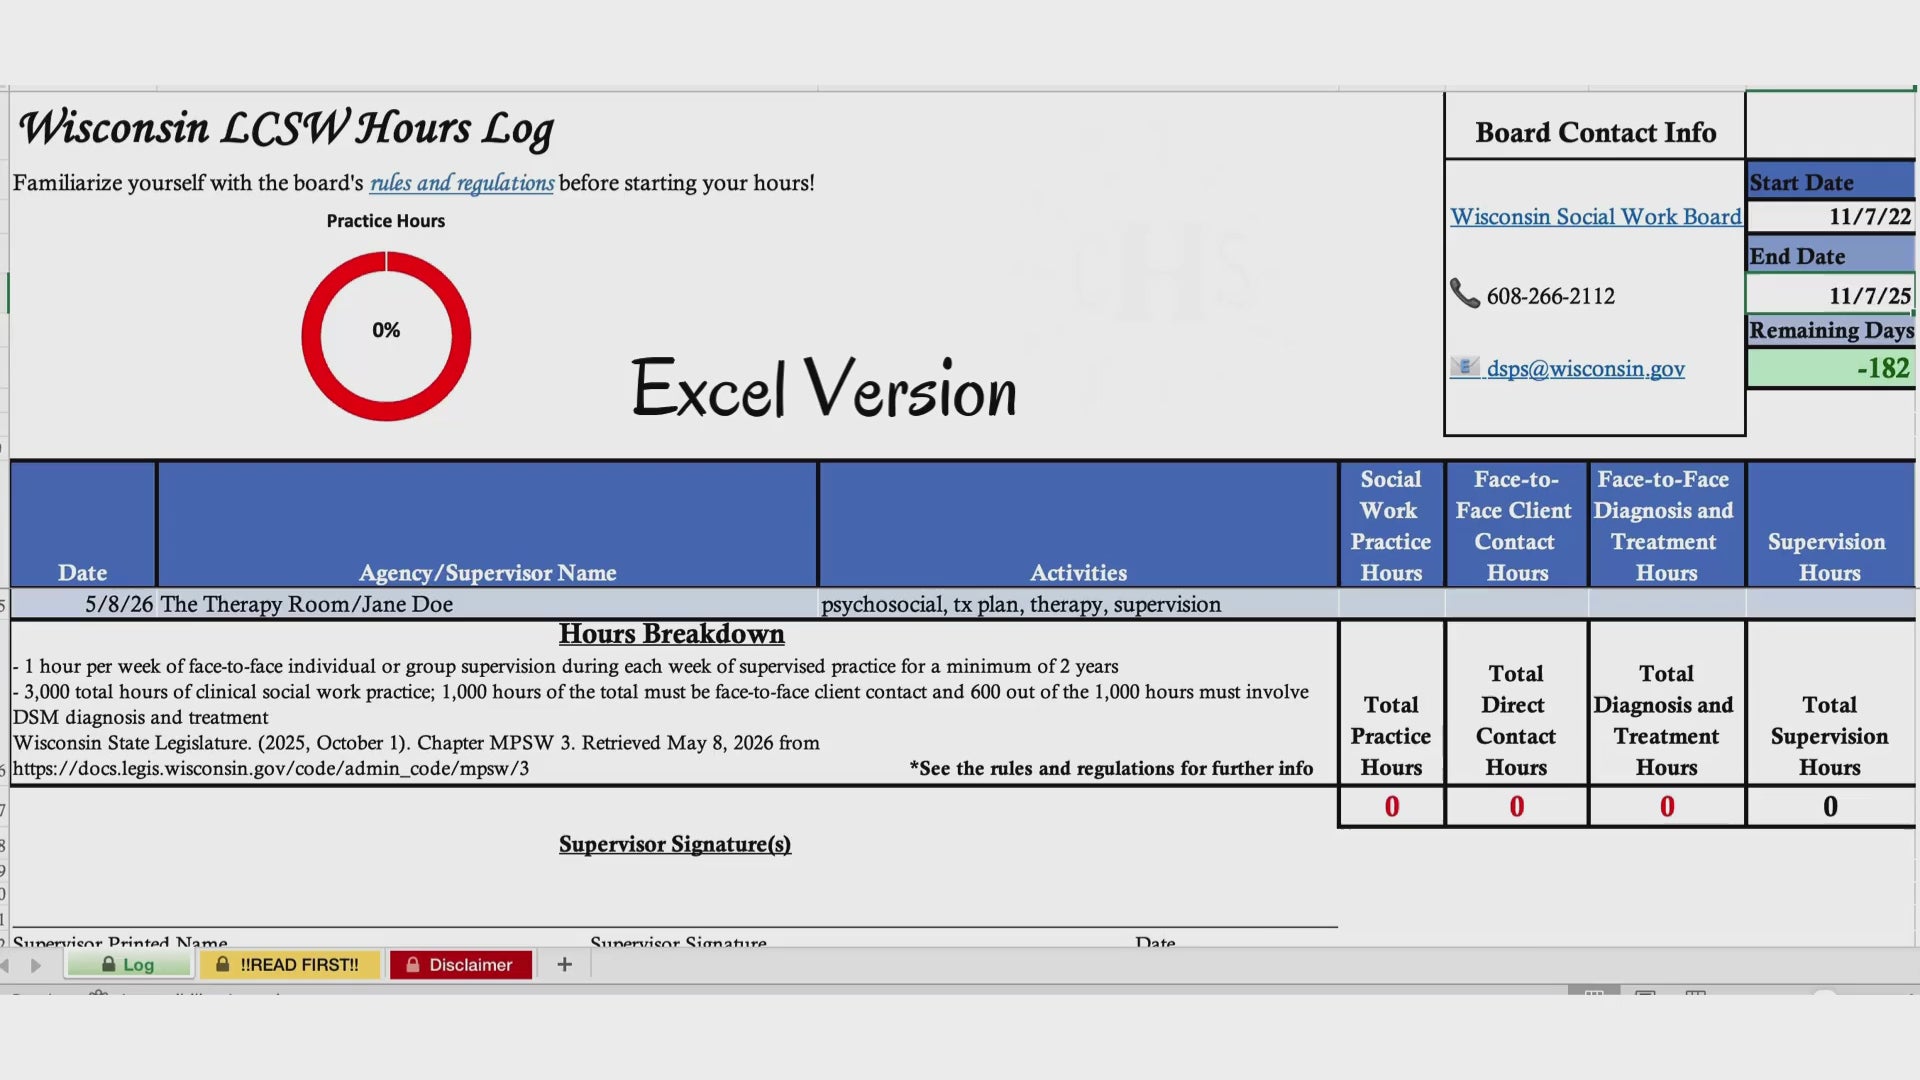This screenshot has height=1080, width=1920.
Task: Select the Remaining Days value -182
Action: click(1831, 368)
